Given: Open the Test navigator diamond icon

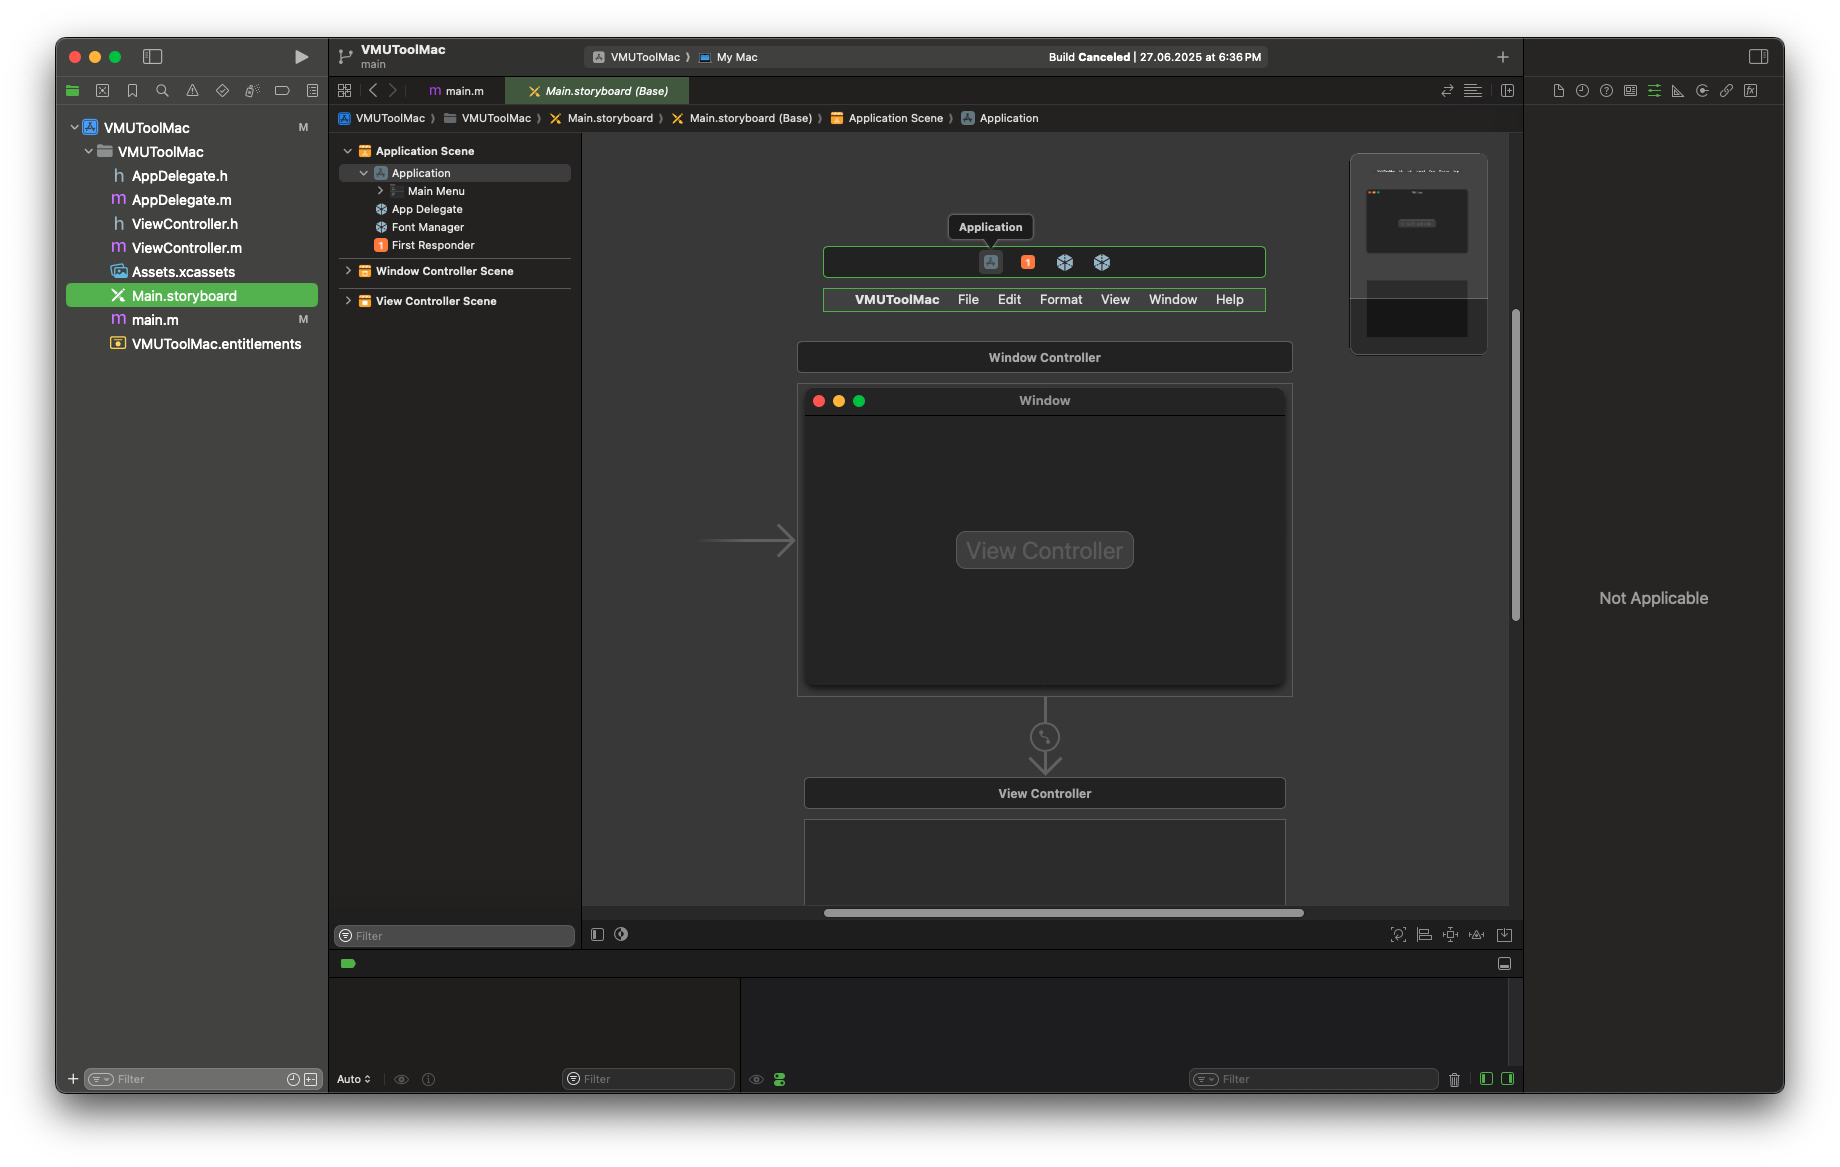Looking at the screenshot, I should click(x=222, y=91).
